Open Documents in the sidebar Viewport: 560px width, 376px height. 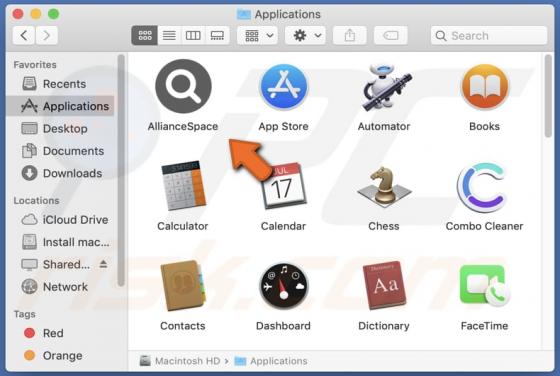[60, 151]
